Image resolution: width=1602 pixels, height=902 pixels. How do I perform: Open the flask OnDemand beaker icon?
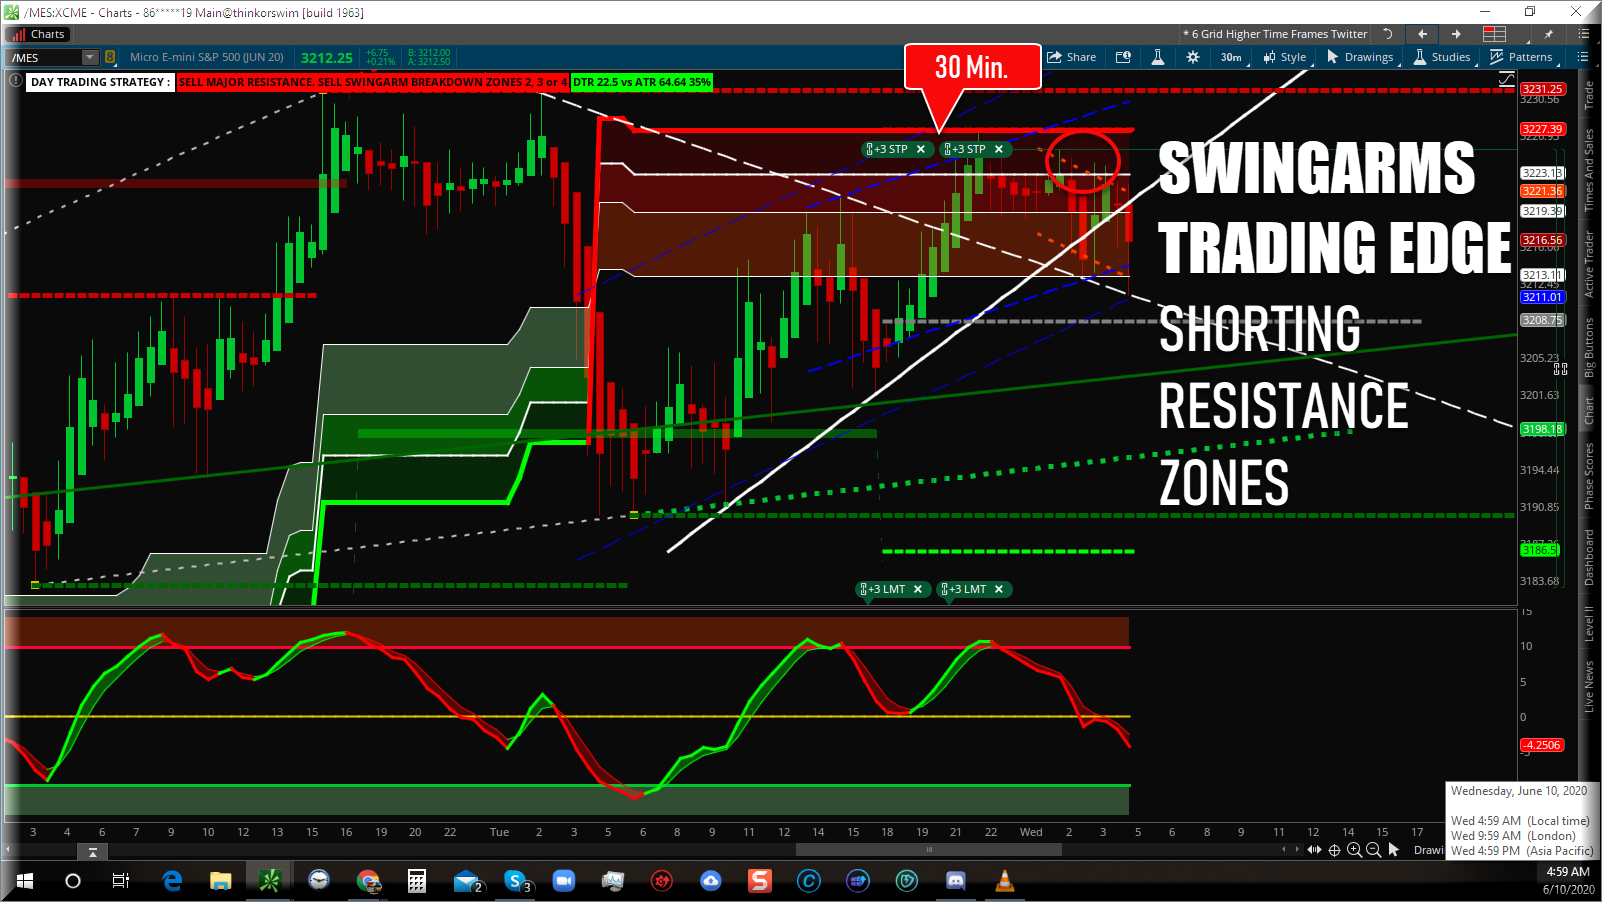[x=1158, y=57]
